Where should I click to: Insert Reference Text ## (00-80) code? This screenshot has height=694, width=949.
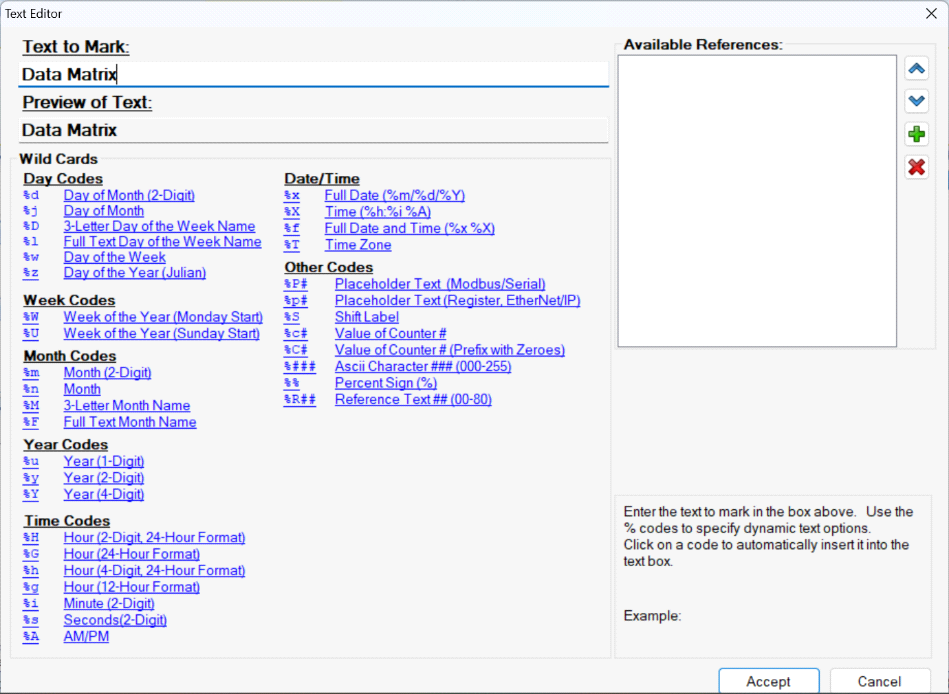413,400
